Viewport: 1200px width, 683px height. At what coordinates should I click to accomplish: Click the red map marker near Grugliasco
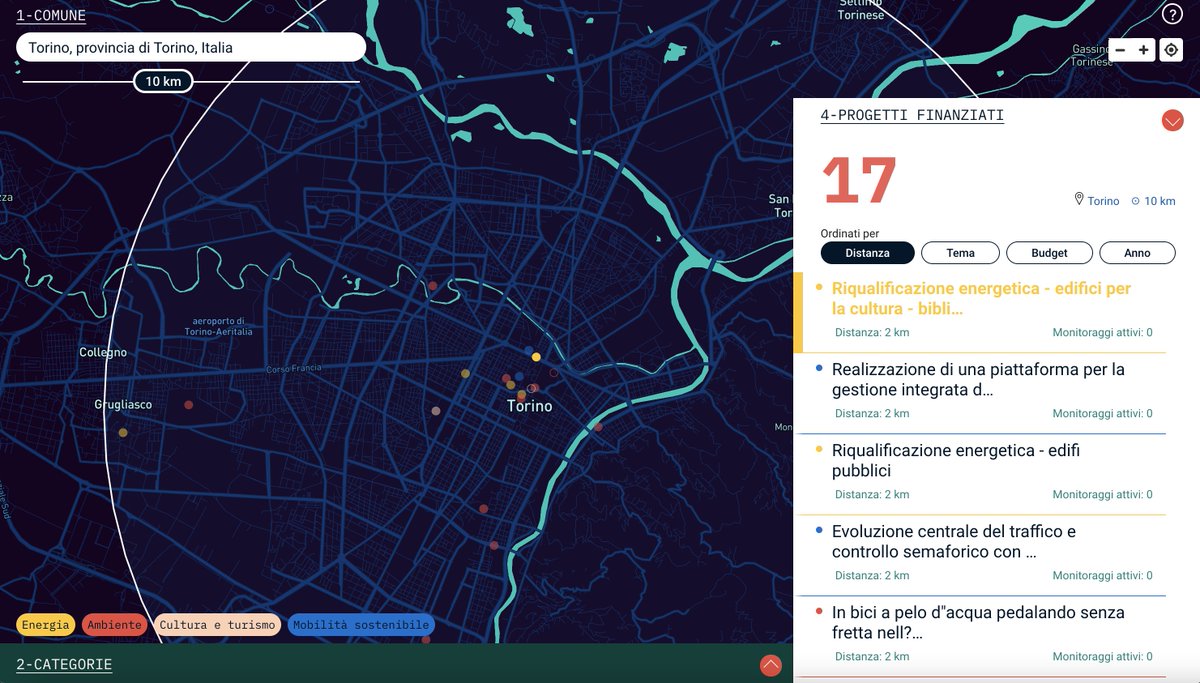point(188,405)
